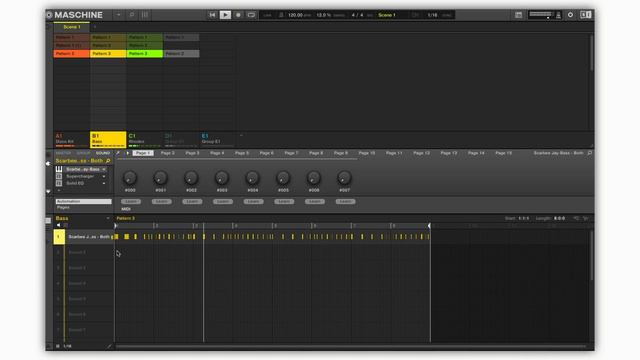
Task: Adjust the #000 macro knob
Action: [130, 178]
